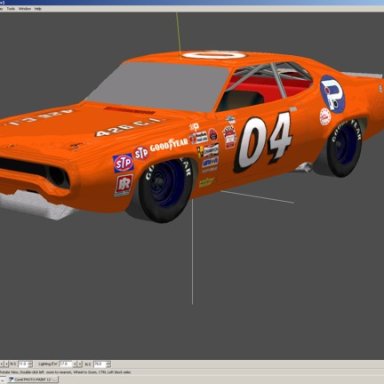Open the Tools menu
The width and height of the screenshot is (384, 384).
click(11, 9)
